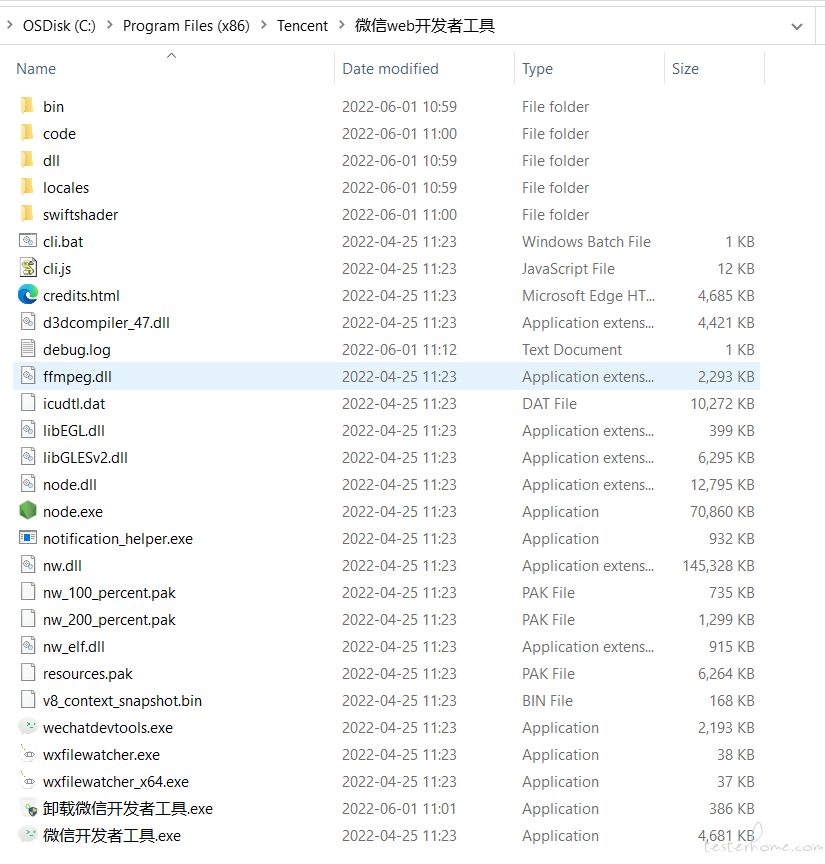Click the swiftshader folder icon

(28, 214)
